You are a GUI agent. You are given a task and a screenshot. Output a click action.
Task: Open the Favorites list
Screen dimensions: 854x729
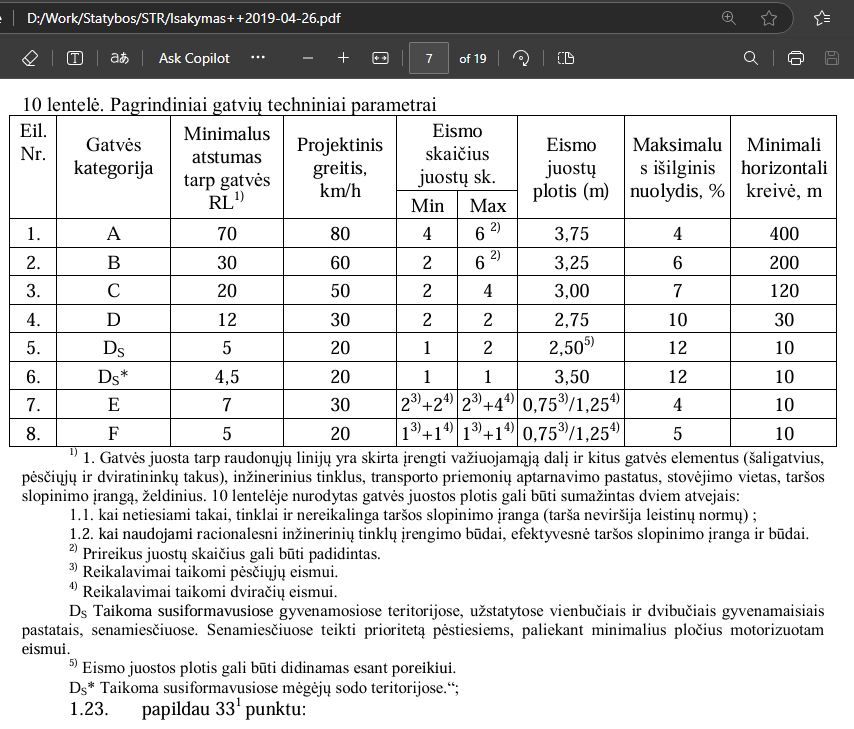[822, 18]
